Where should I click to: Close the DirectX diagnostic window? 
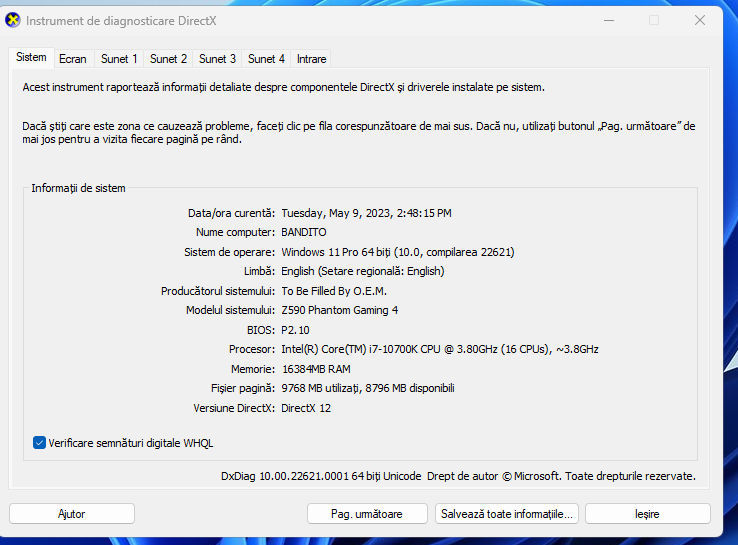point(700,20)
